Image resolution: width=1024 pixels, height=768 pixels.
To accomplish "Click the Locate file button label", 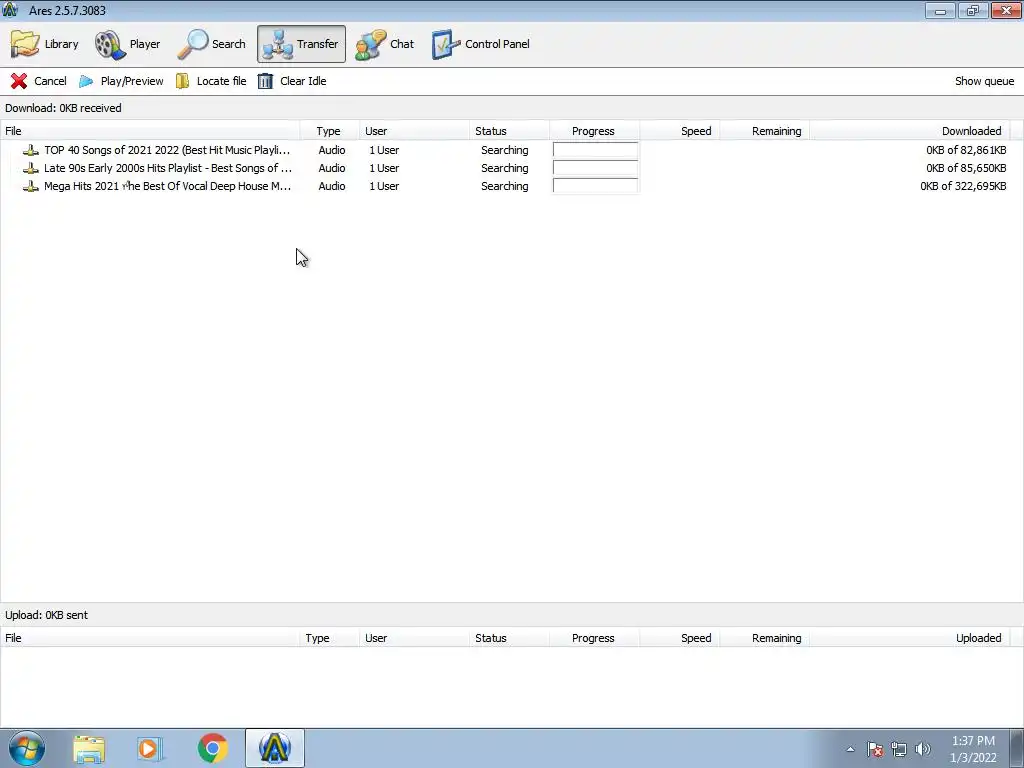I will click(x=221, y=81).
